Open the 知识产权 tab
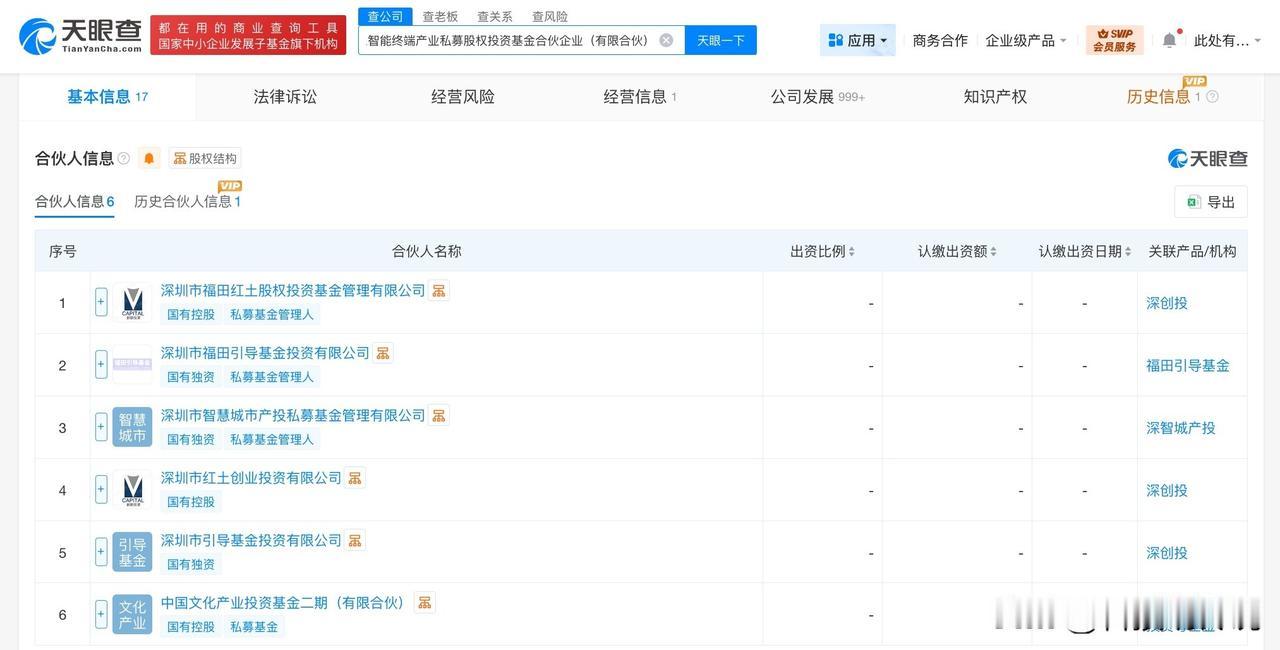Image resolution: width=1280 pixels, height=650 pixels. (995, 97)
